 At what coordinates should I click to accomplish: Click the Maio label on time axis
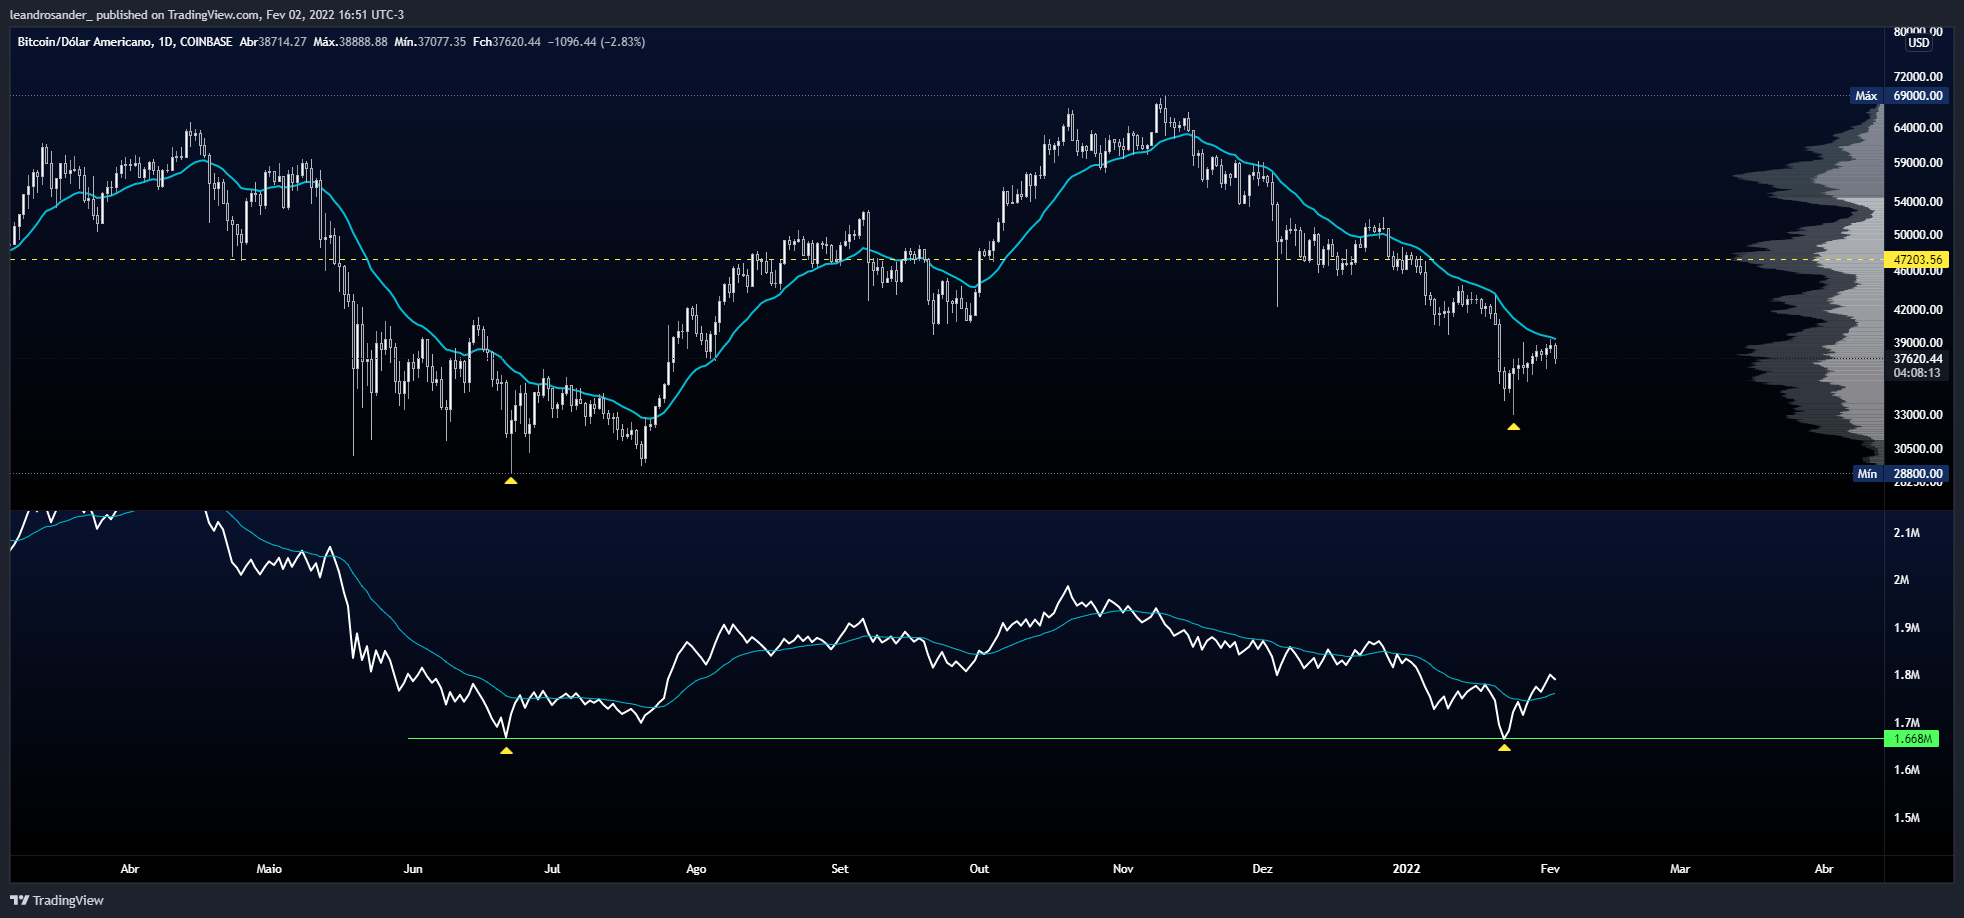tap(269, 869)
